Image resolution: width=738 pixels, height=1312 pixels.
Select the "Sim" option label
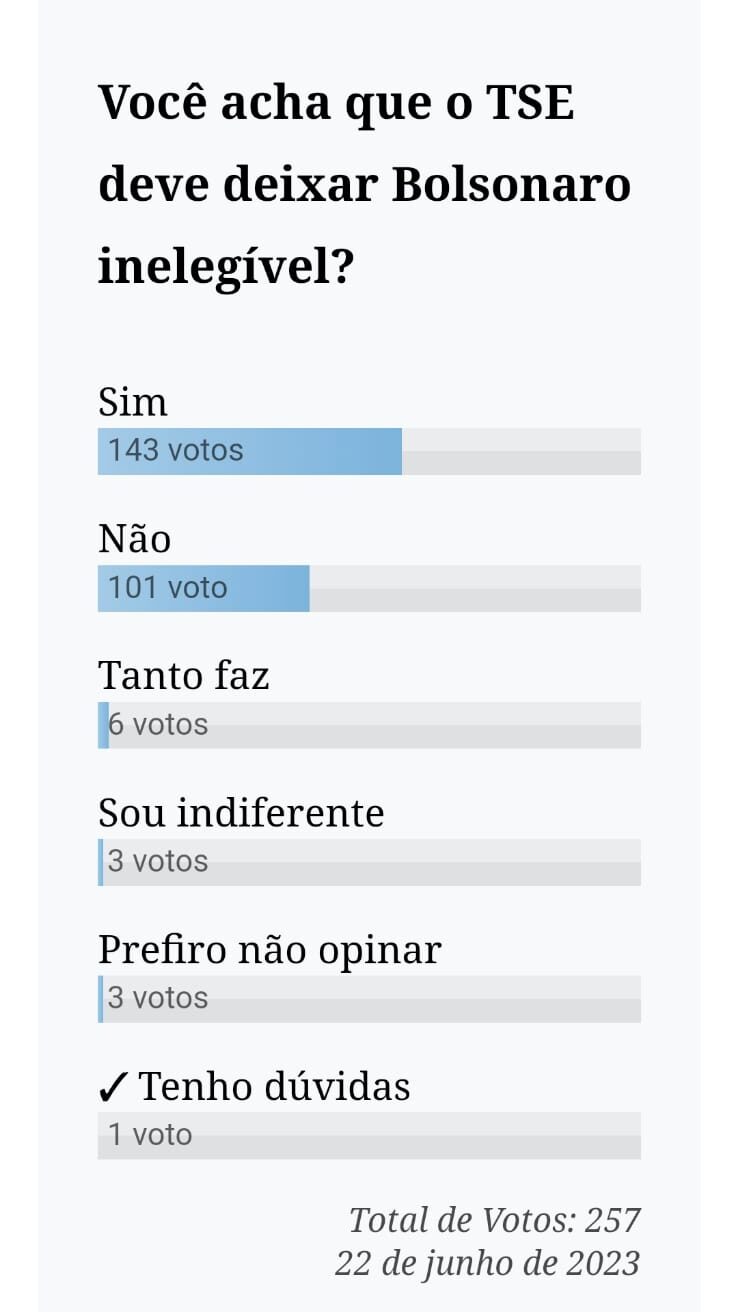point(132,402)
